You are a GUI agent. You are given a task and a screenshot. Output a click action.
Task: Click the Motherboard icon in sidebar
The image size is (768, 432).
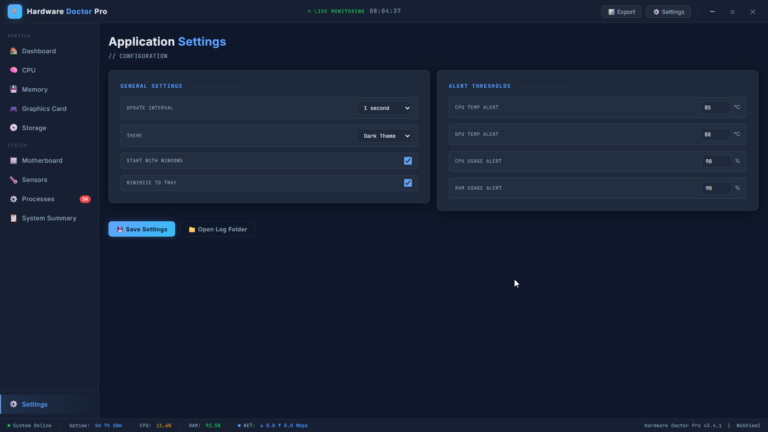[x=13, y=161]
